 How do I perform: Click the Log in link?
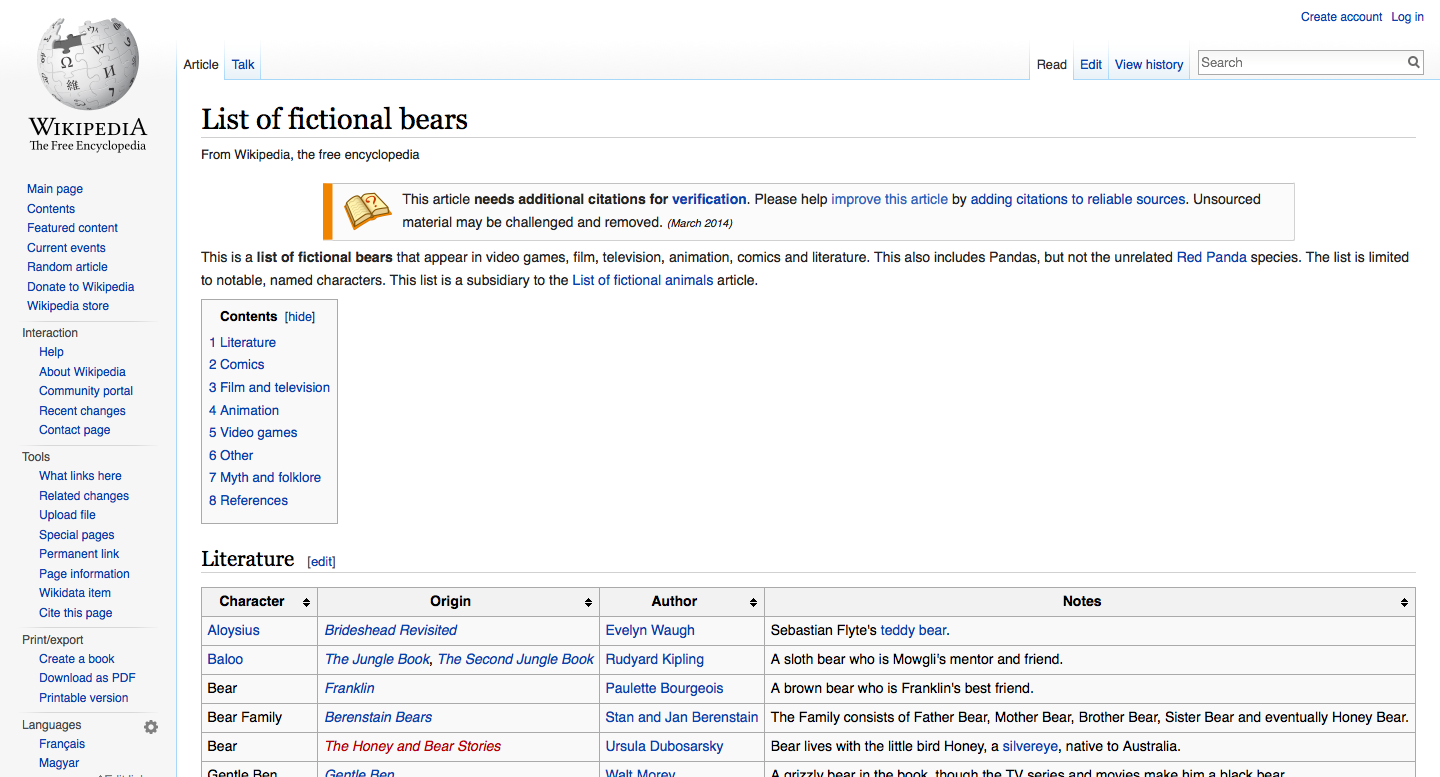click(x=1407, y=17)
